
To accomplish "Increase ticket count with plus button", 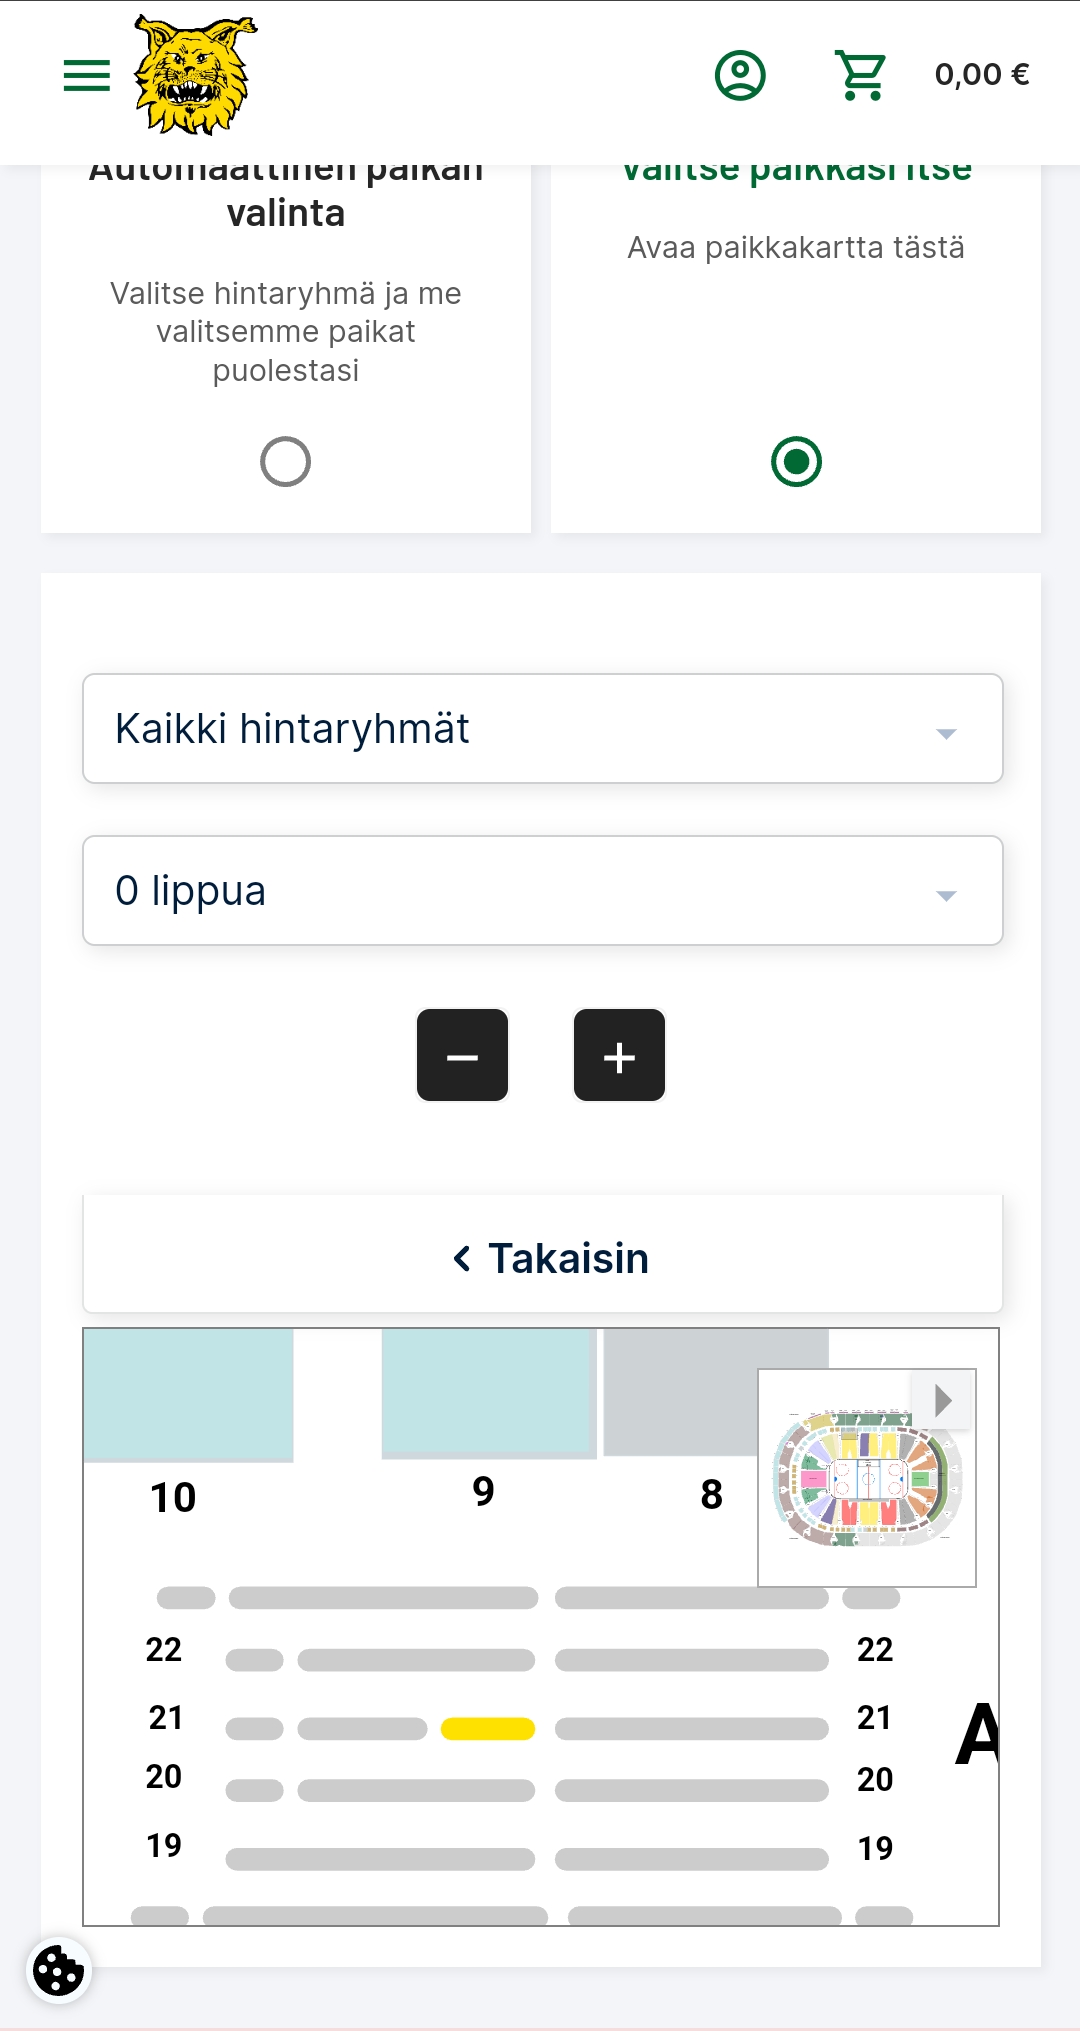I will [x=619, y=1055].
